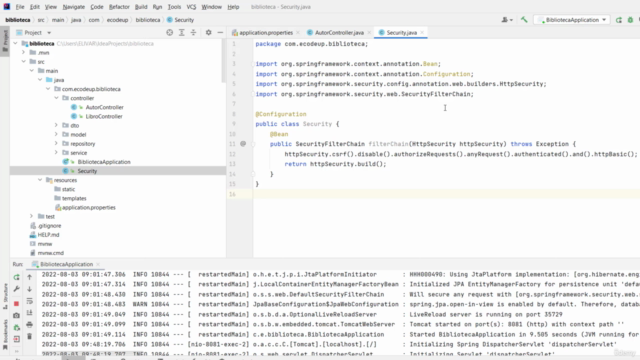
Task: Expand the service package
Action: coord(56,153)
